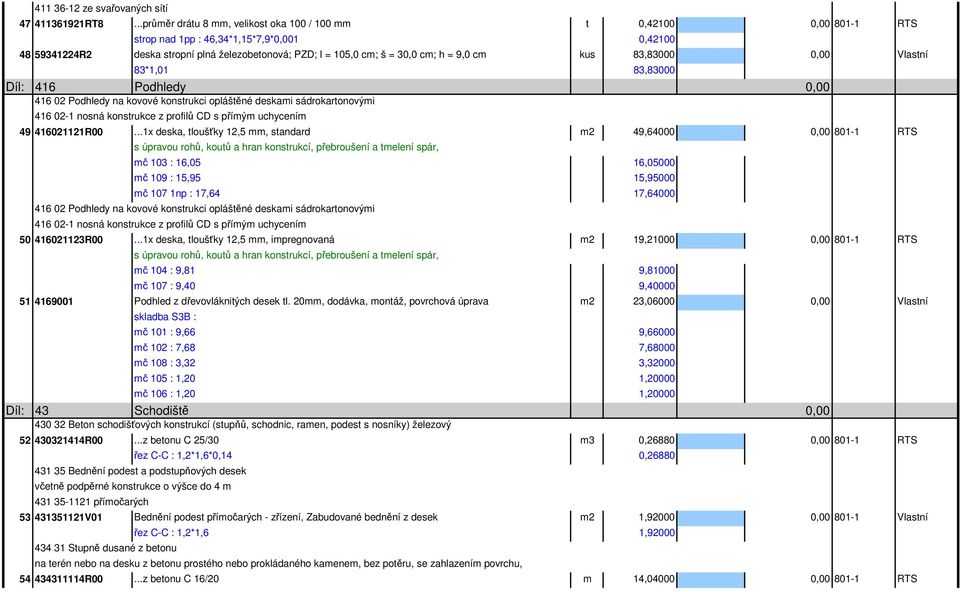
Task: Click the line 'mč 101 : 9,66'
Action: pyautogui.click(x=164, y=332)
